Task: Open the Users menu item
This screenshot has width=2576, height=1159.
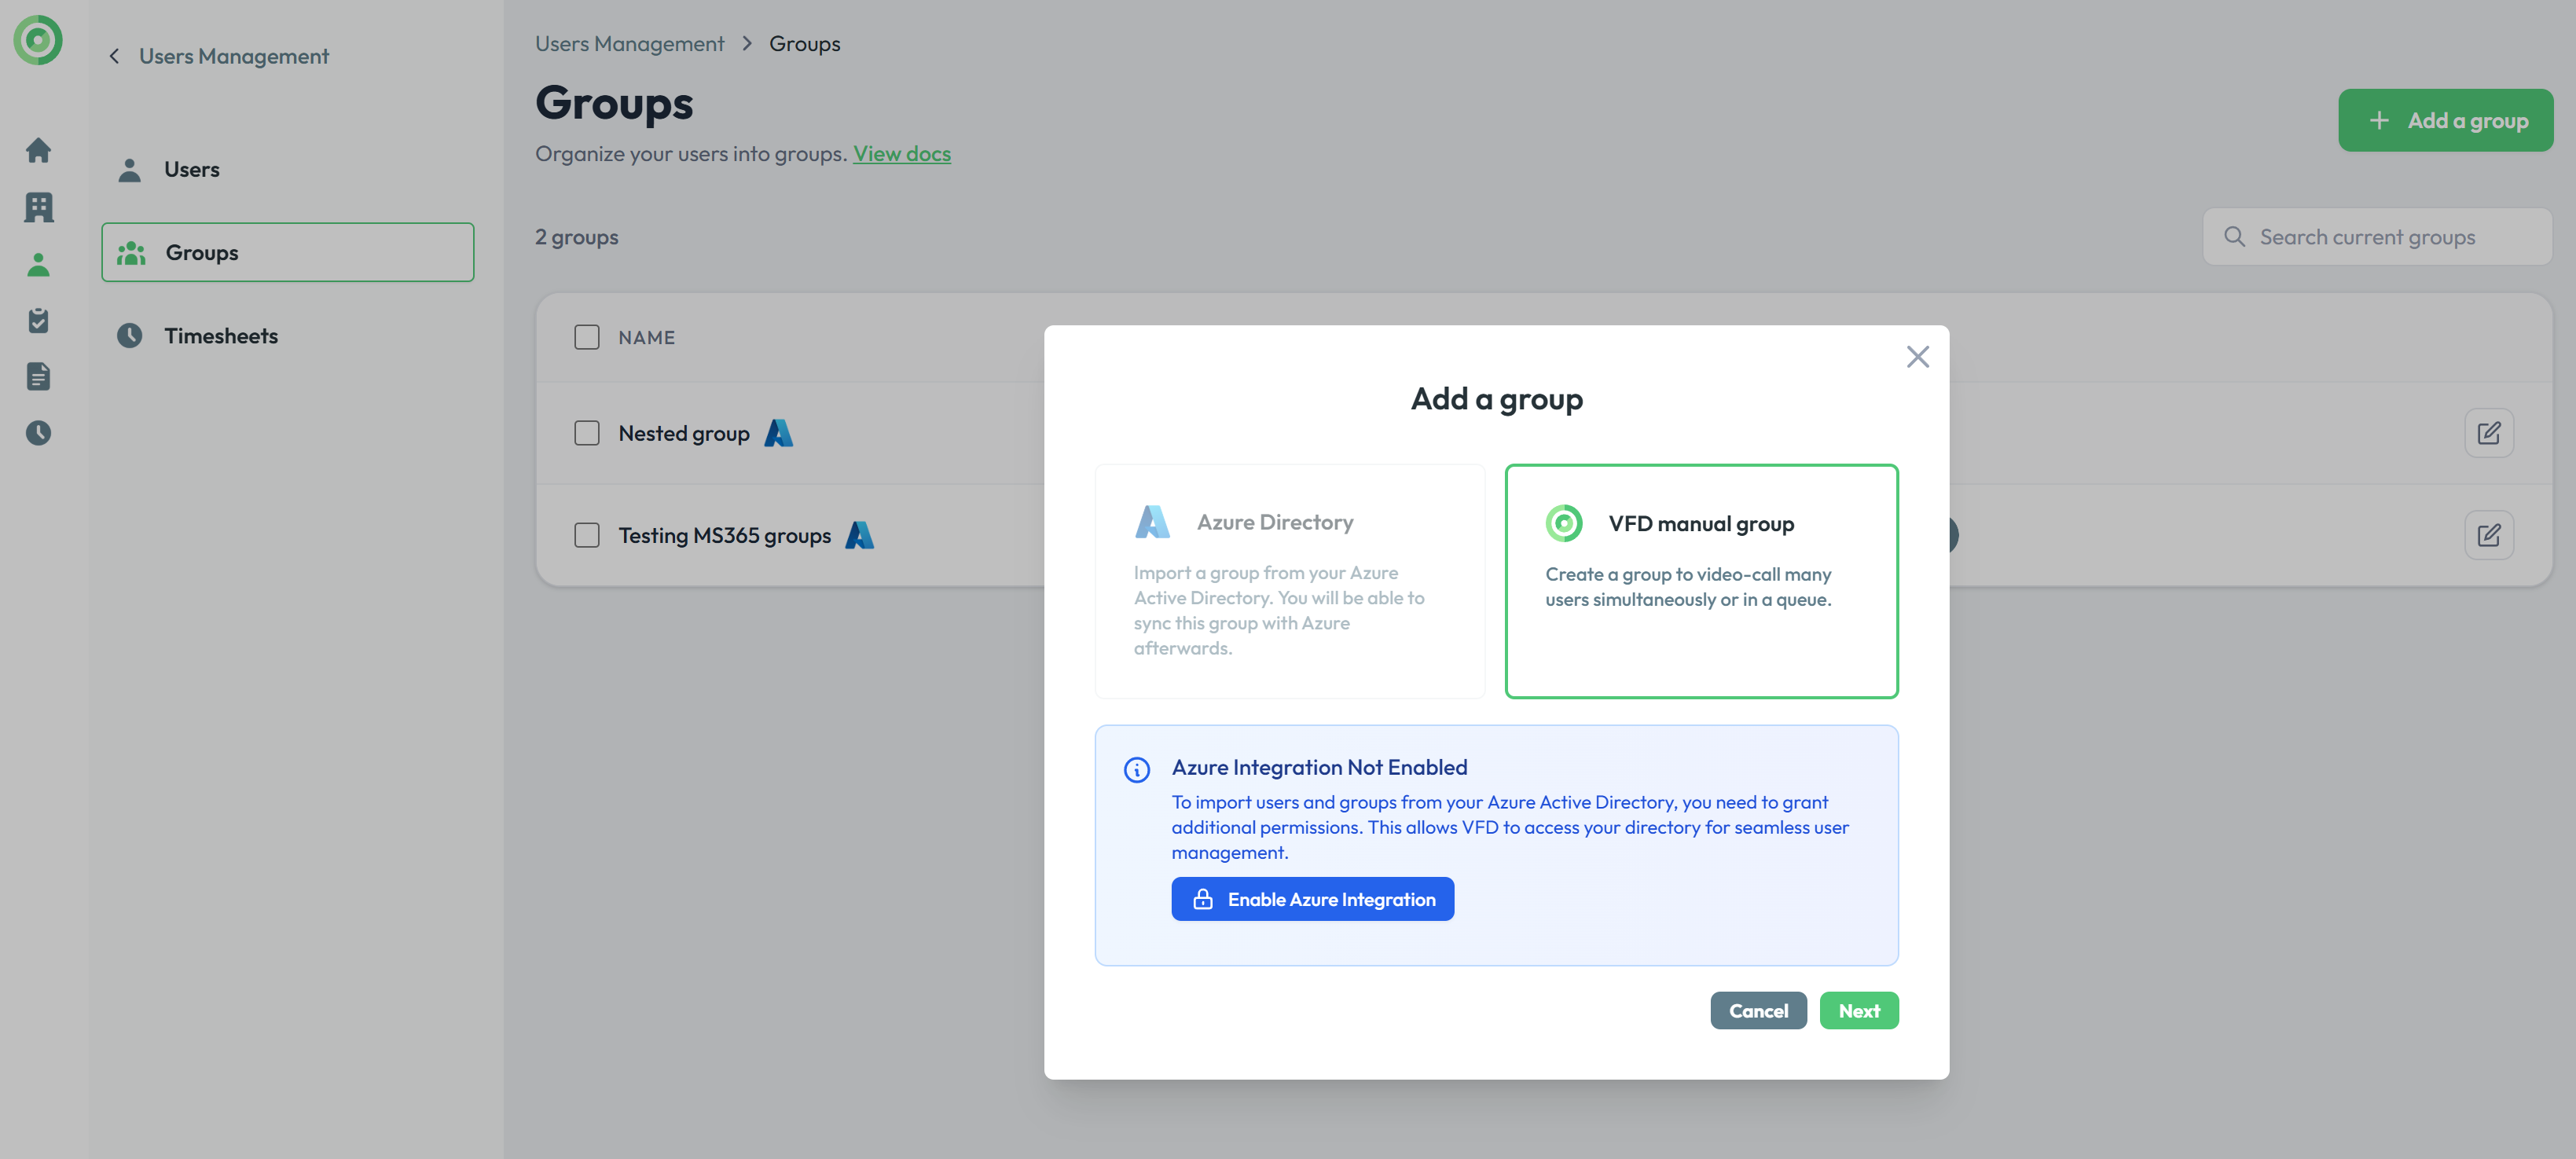Action: pos(191,169)
